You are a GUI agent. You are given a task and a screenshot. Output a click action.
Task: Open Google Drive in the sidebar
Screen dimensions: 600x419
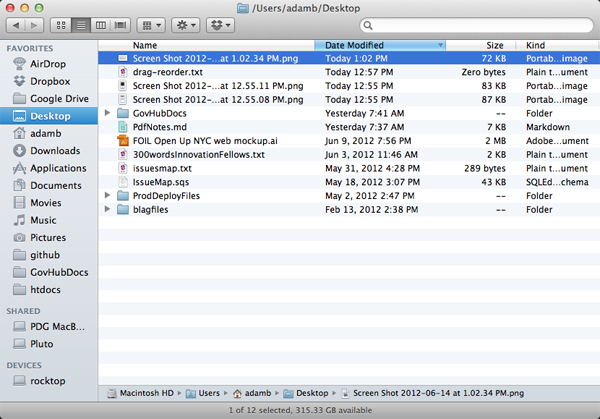[49, 99]
